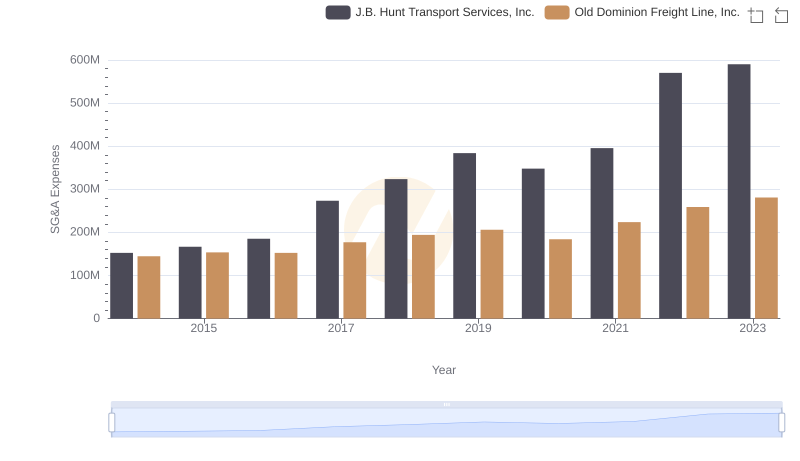The image size is (800, 461).
Task: Click J.B. Hunt bar for 2016
Action: tap(259, 278)
